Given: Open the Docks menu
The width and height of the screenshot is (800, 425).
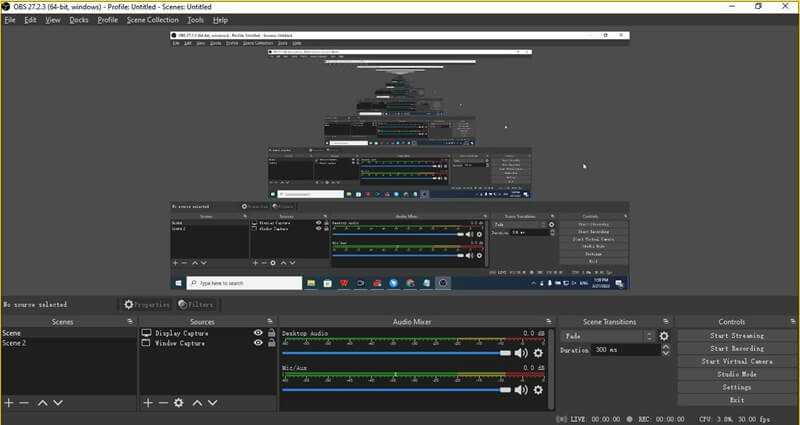Looking at the screenshot, I should (x=79, y=20).
